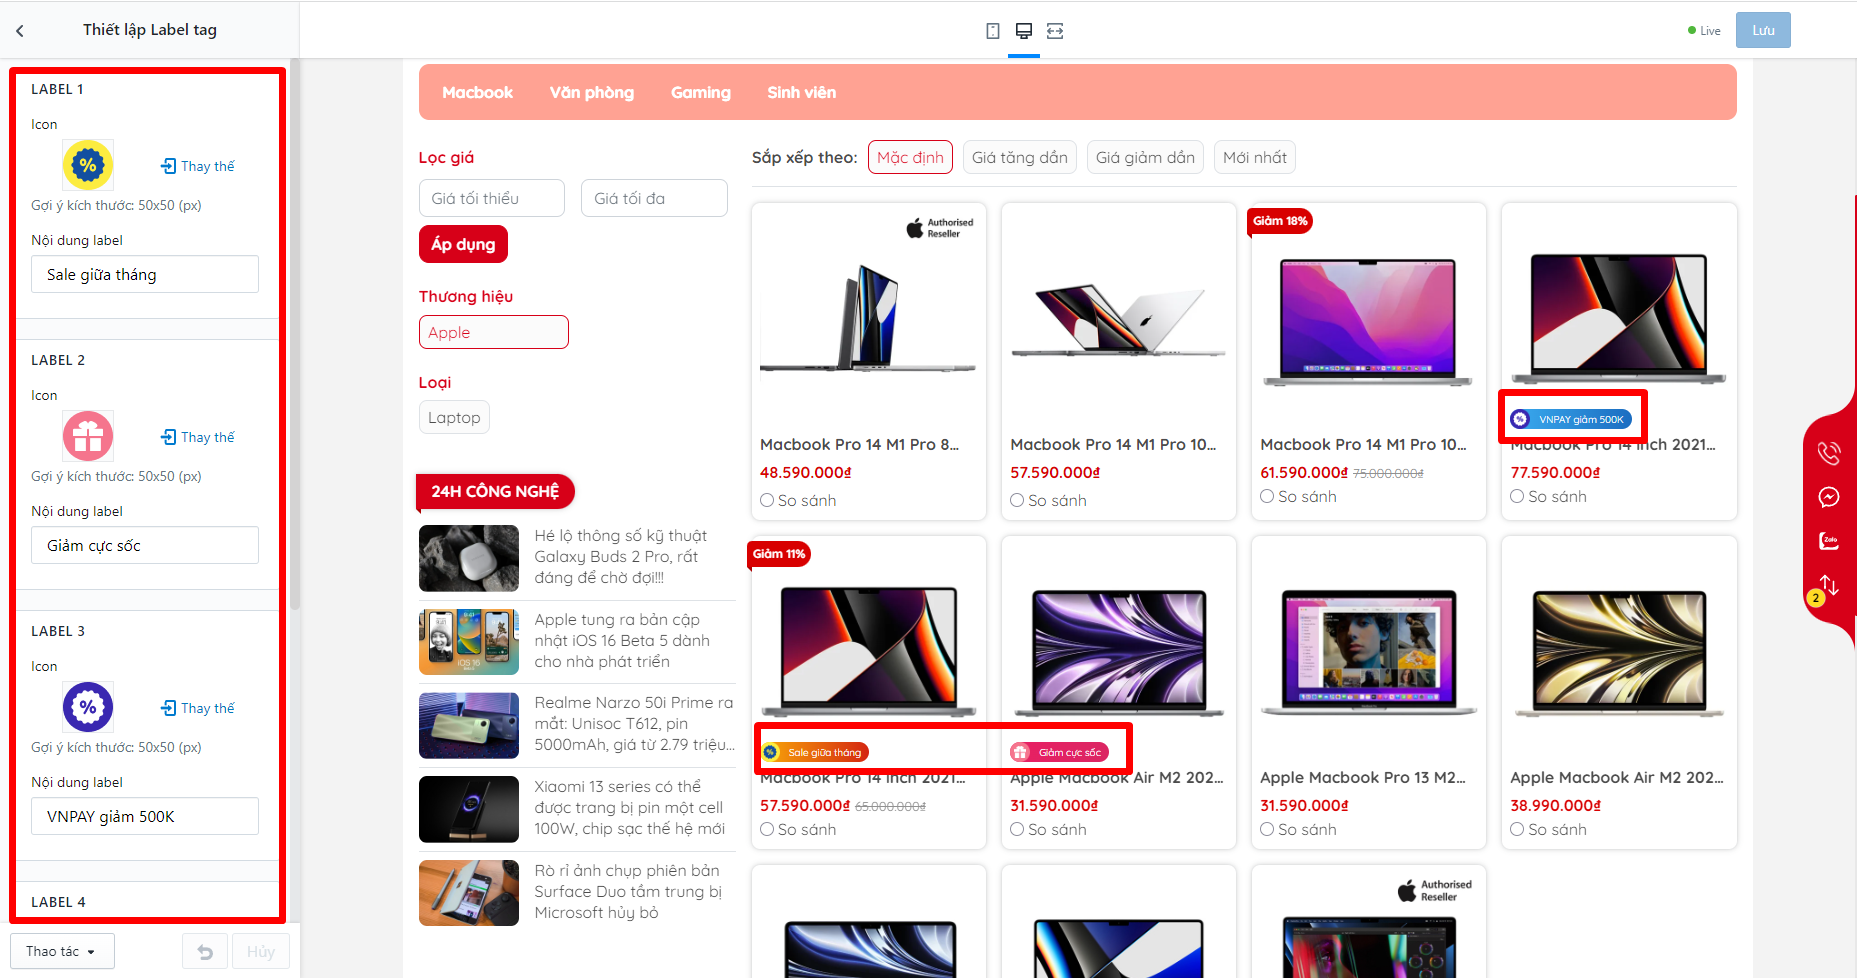Open Apple Macbook Pro 13 M2 product title
Viewport: 1857px width, 978px height.
pos(1363,777)
